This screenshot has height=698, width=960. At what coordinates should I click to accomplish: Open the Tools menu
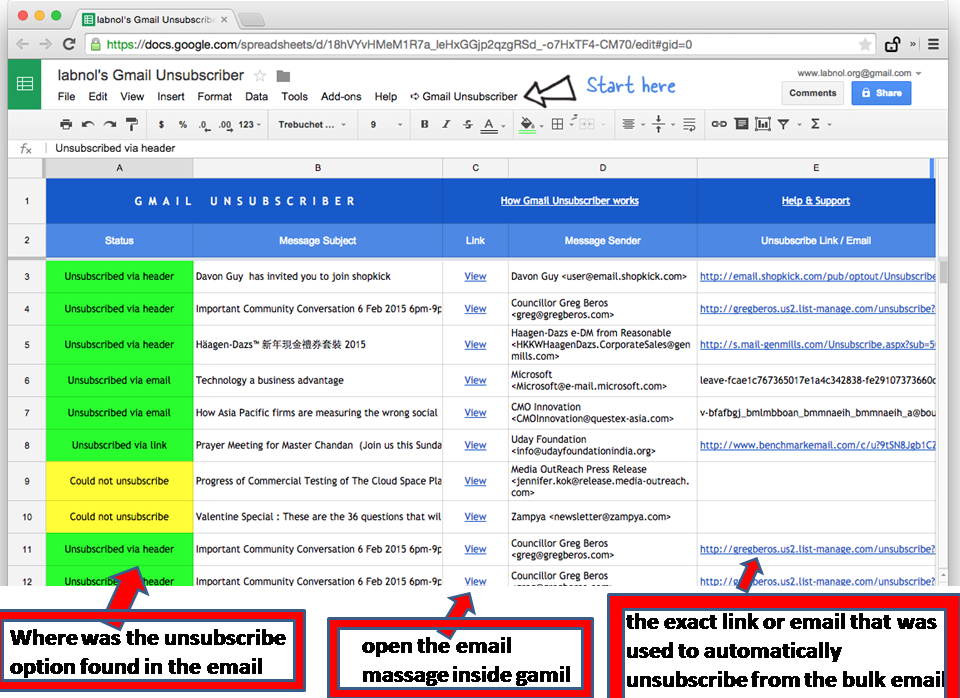click(294, 96)
